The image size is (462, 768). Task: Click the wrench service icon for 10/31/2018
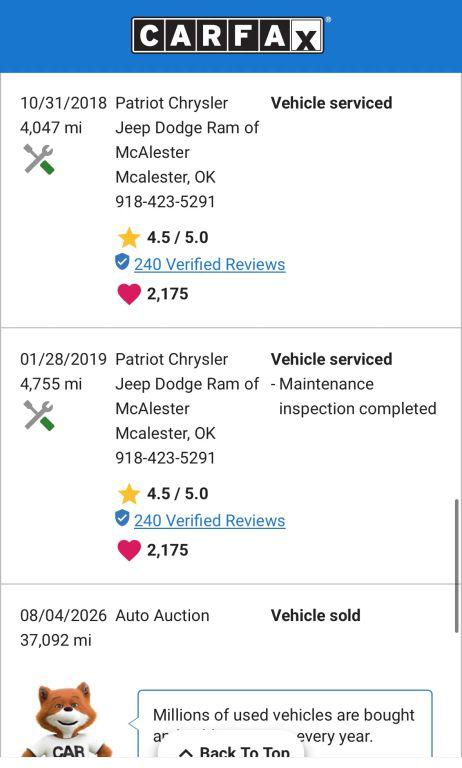(39, 159)
